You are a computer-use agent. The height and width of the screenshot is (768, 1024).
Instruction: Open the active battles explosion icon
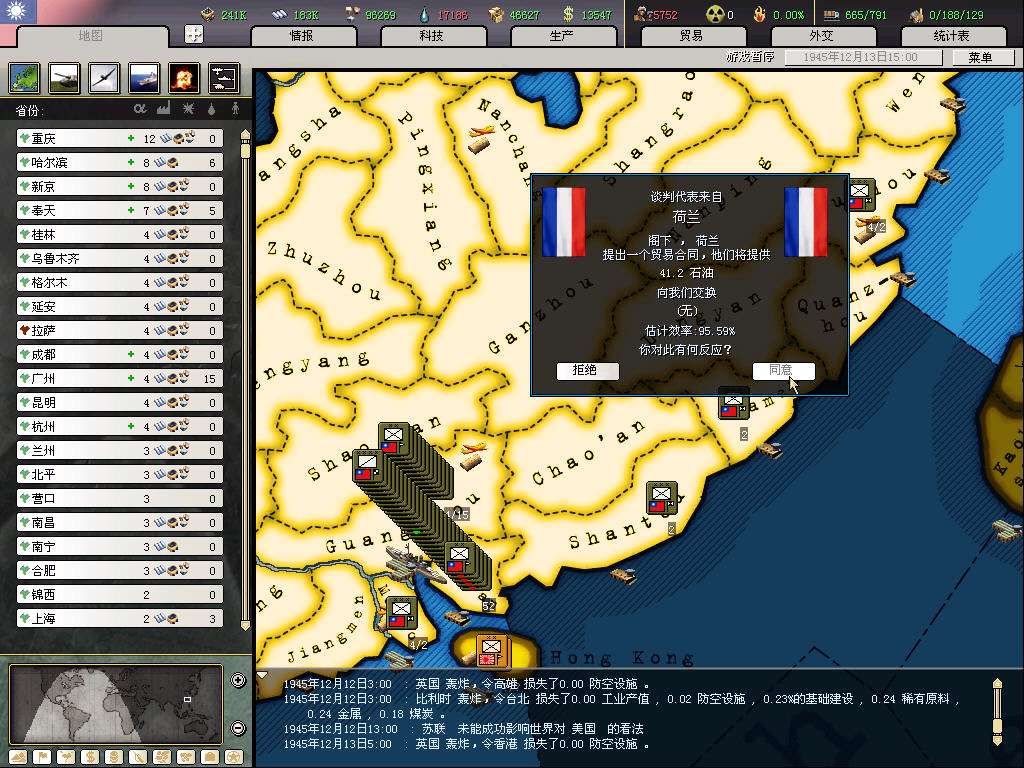click(x=184, y=78)
